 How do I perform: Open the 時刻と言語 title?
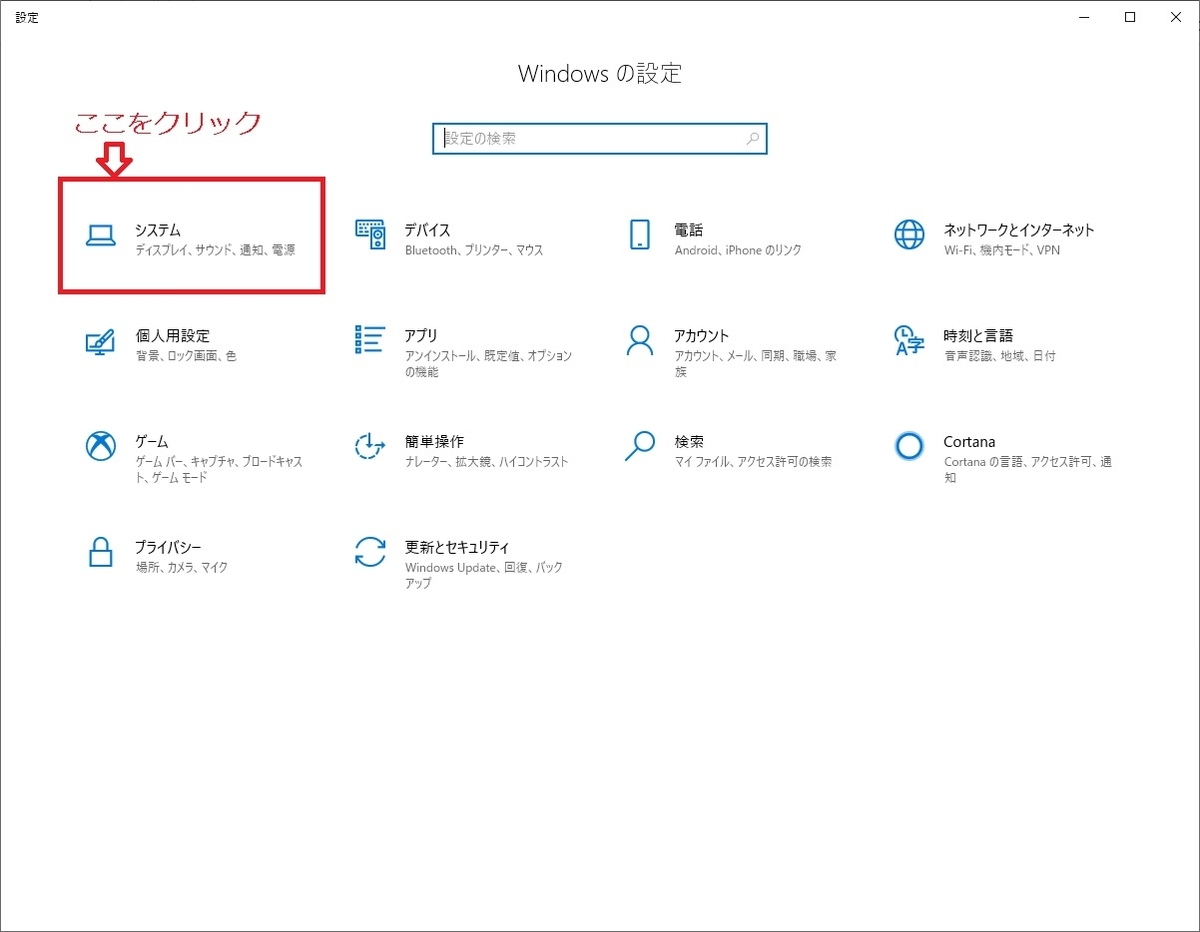[x=979, y=336]
